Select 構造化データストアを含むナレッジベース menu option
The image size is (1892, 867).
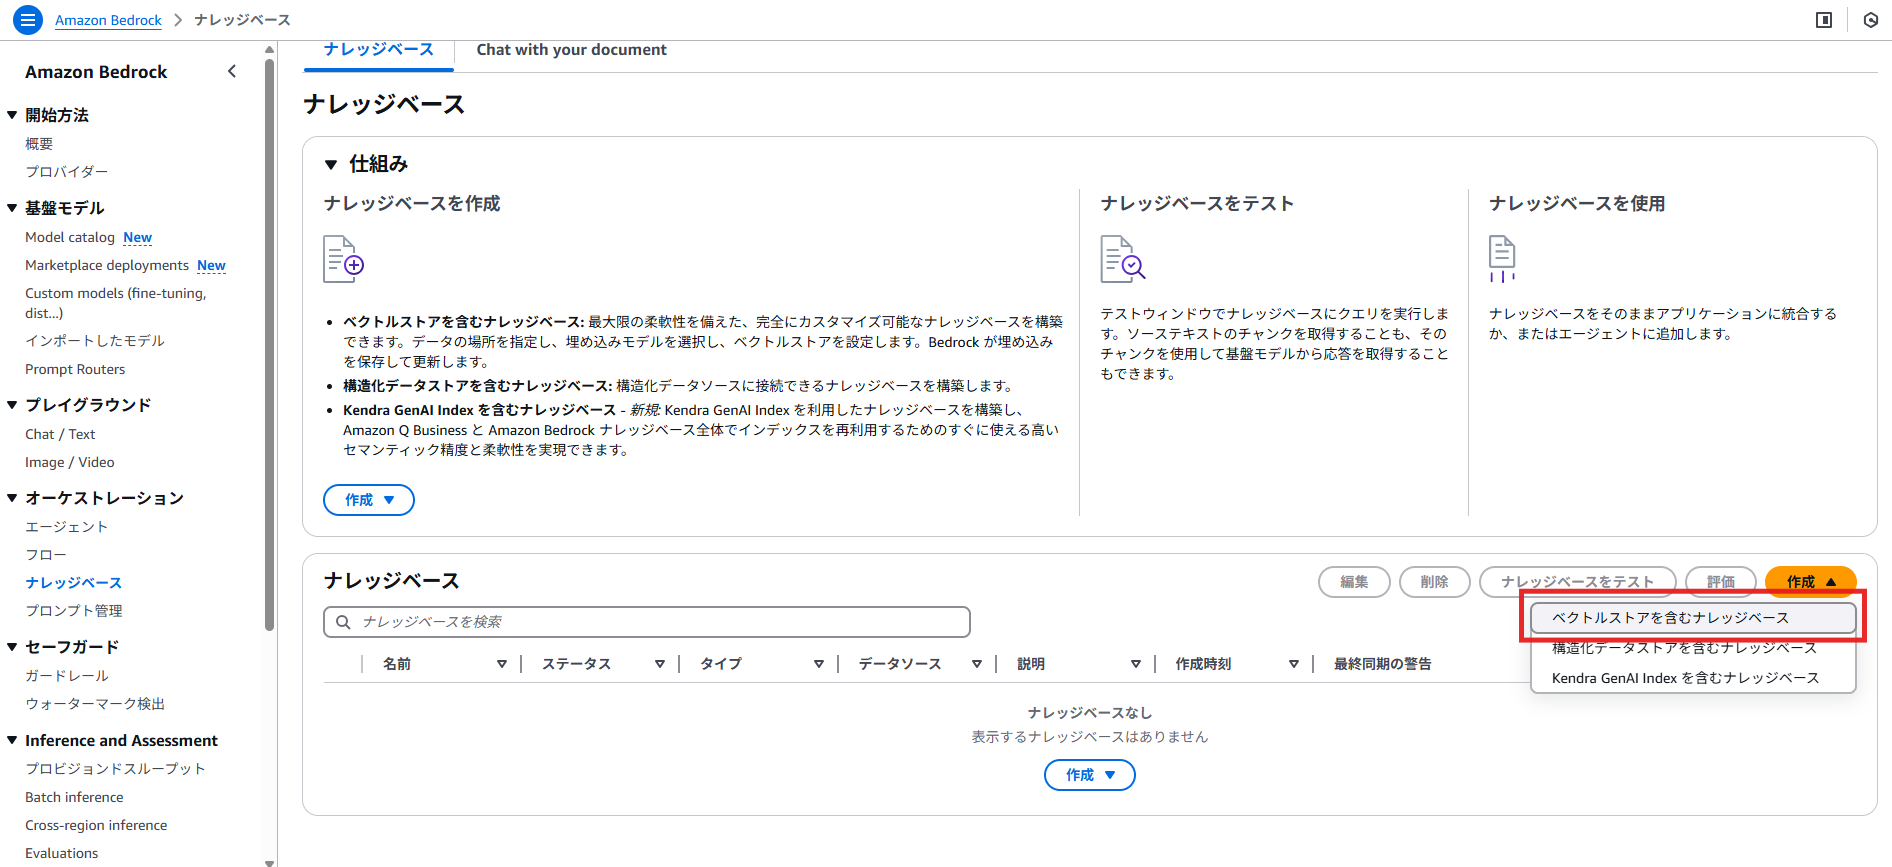tap(1693, 648)
